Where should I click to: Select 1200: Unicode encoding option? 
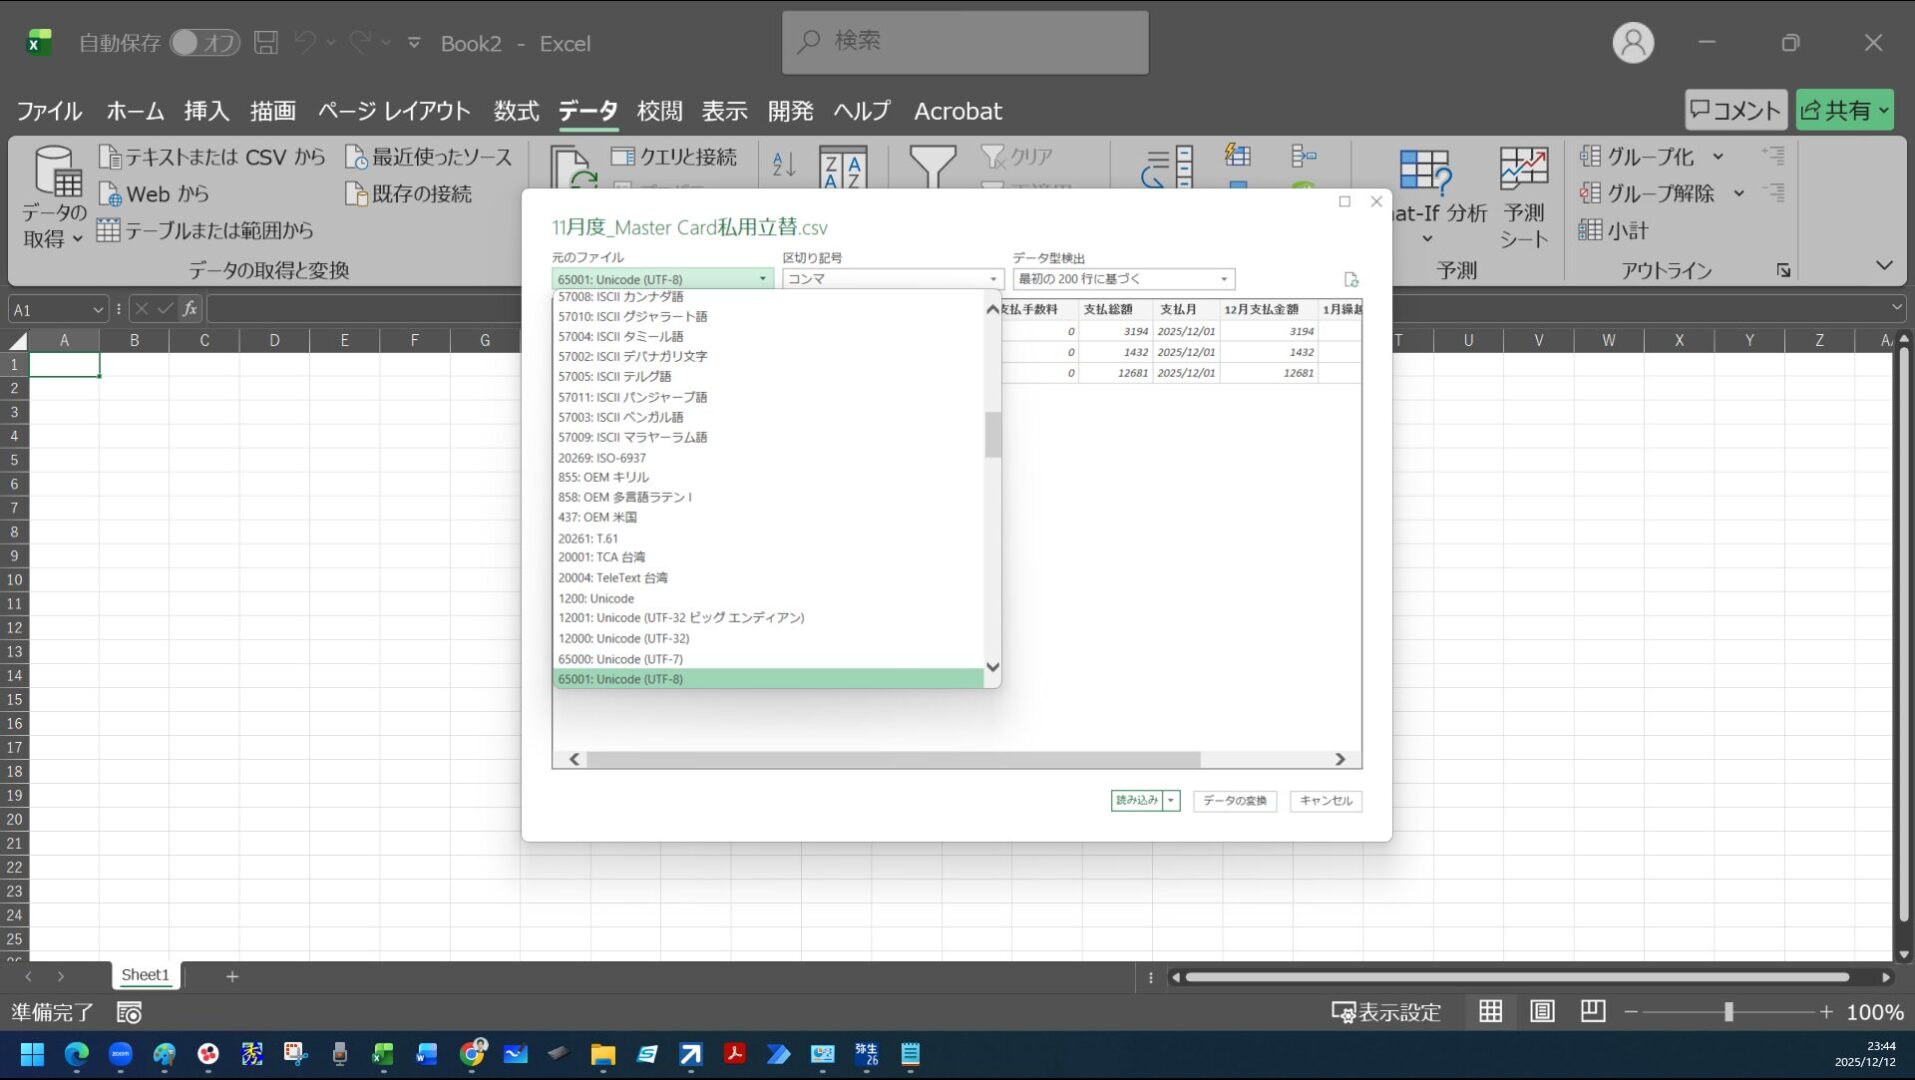point(596,598)
